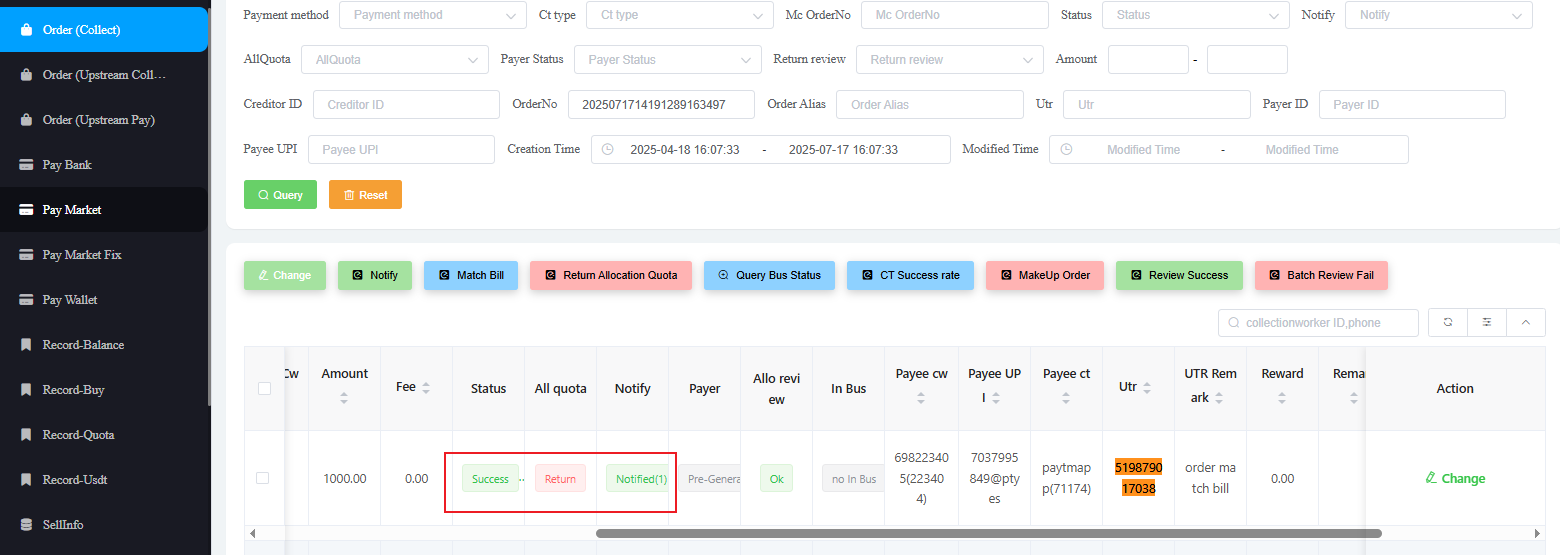Click the orange Reset button
1560x555 pixels.
tap(365, 195)
